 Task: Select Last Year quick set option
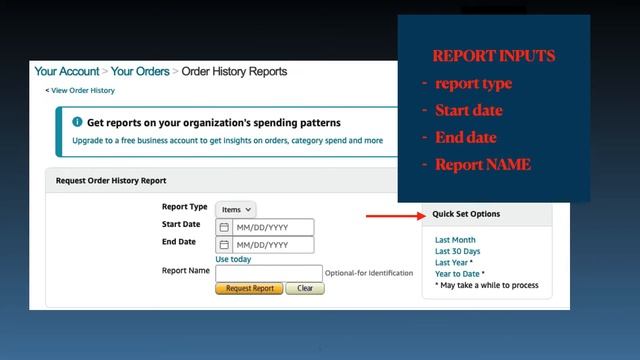tap(451, 262)
